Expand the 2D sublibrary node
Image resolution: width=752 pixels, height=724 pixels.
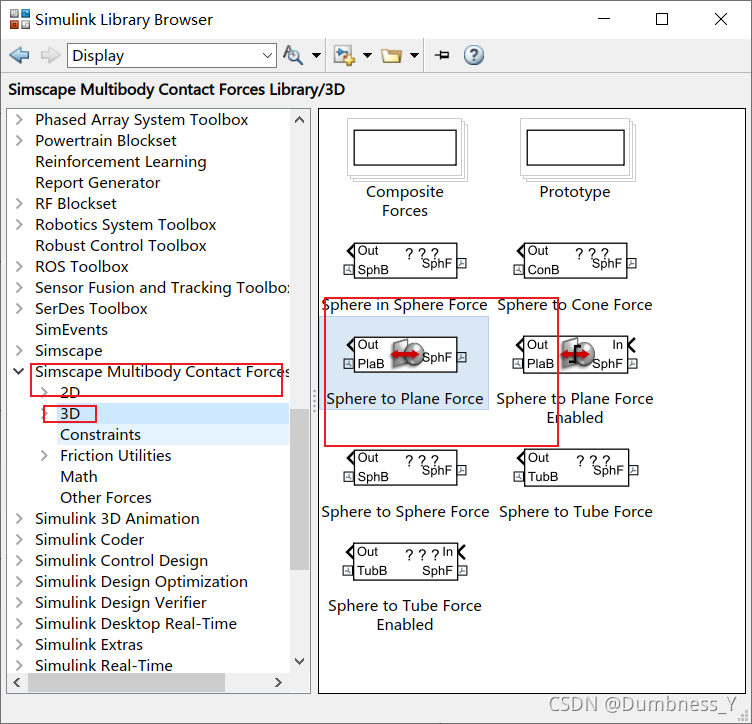coord(44,393)
